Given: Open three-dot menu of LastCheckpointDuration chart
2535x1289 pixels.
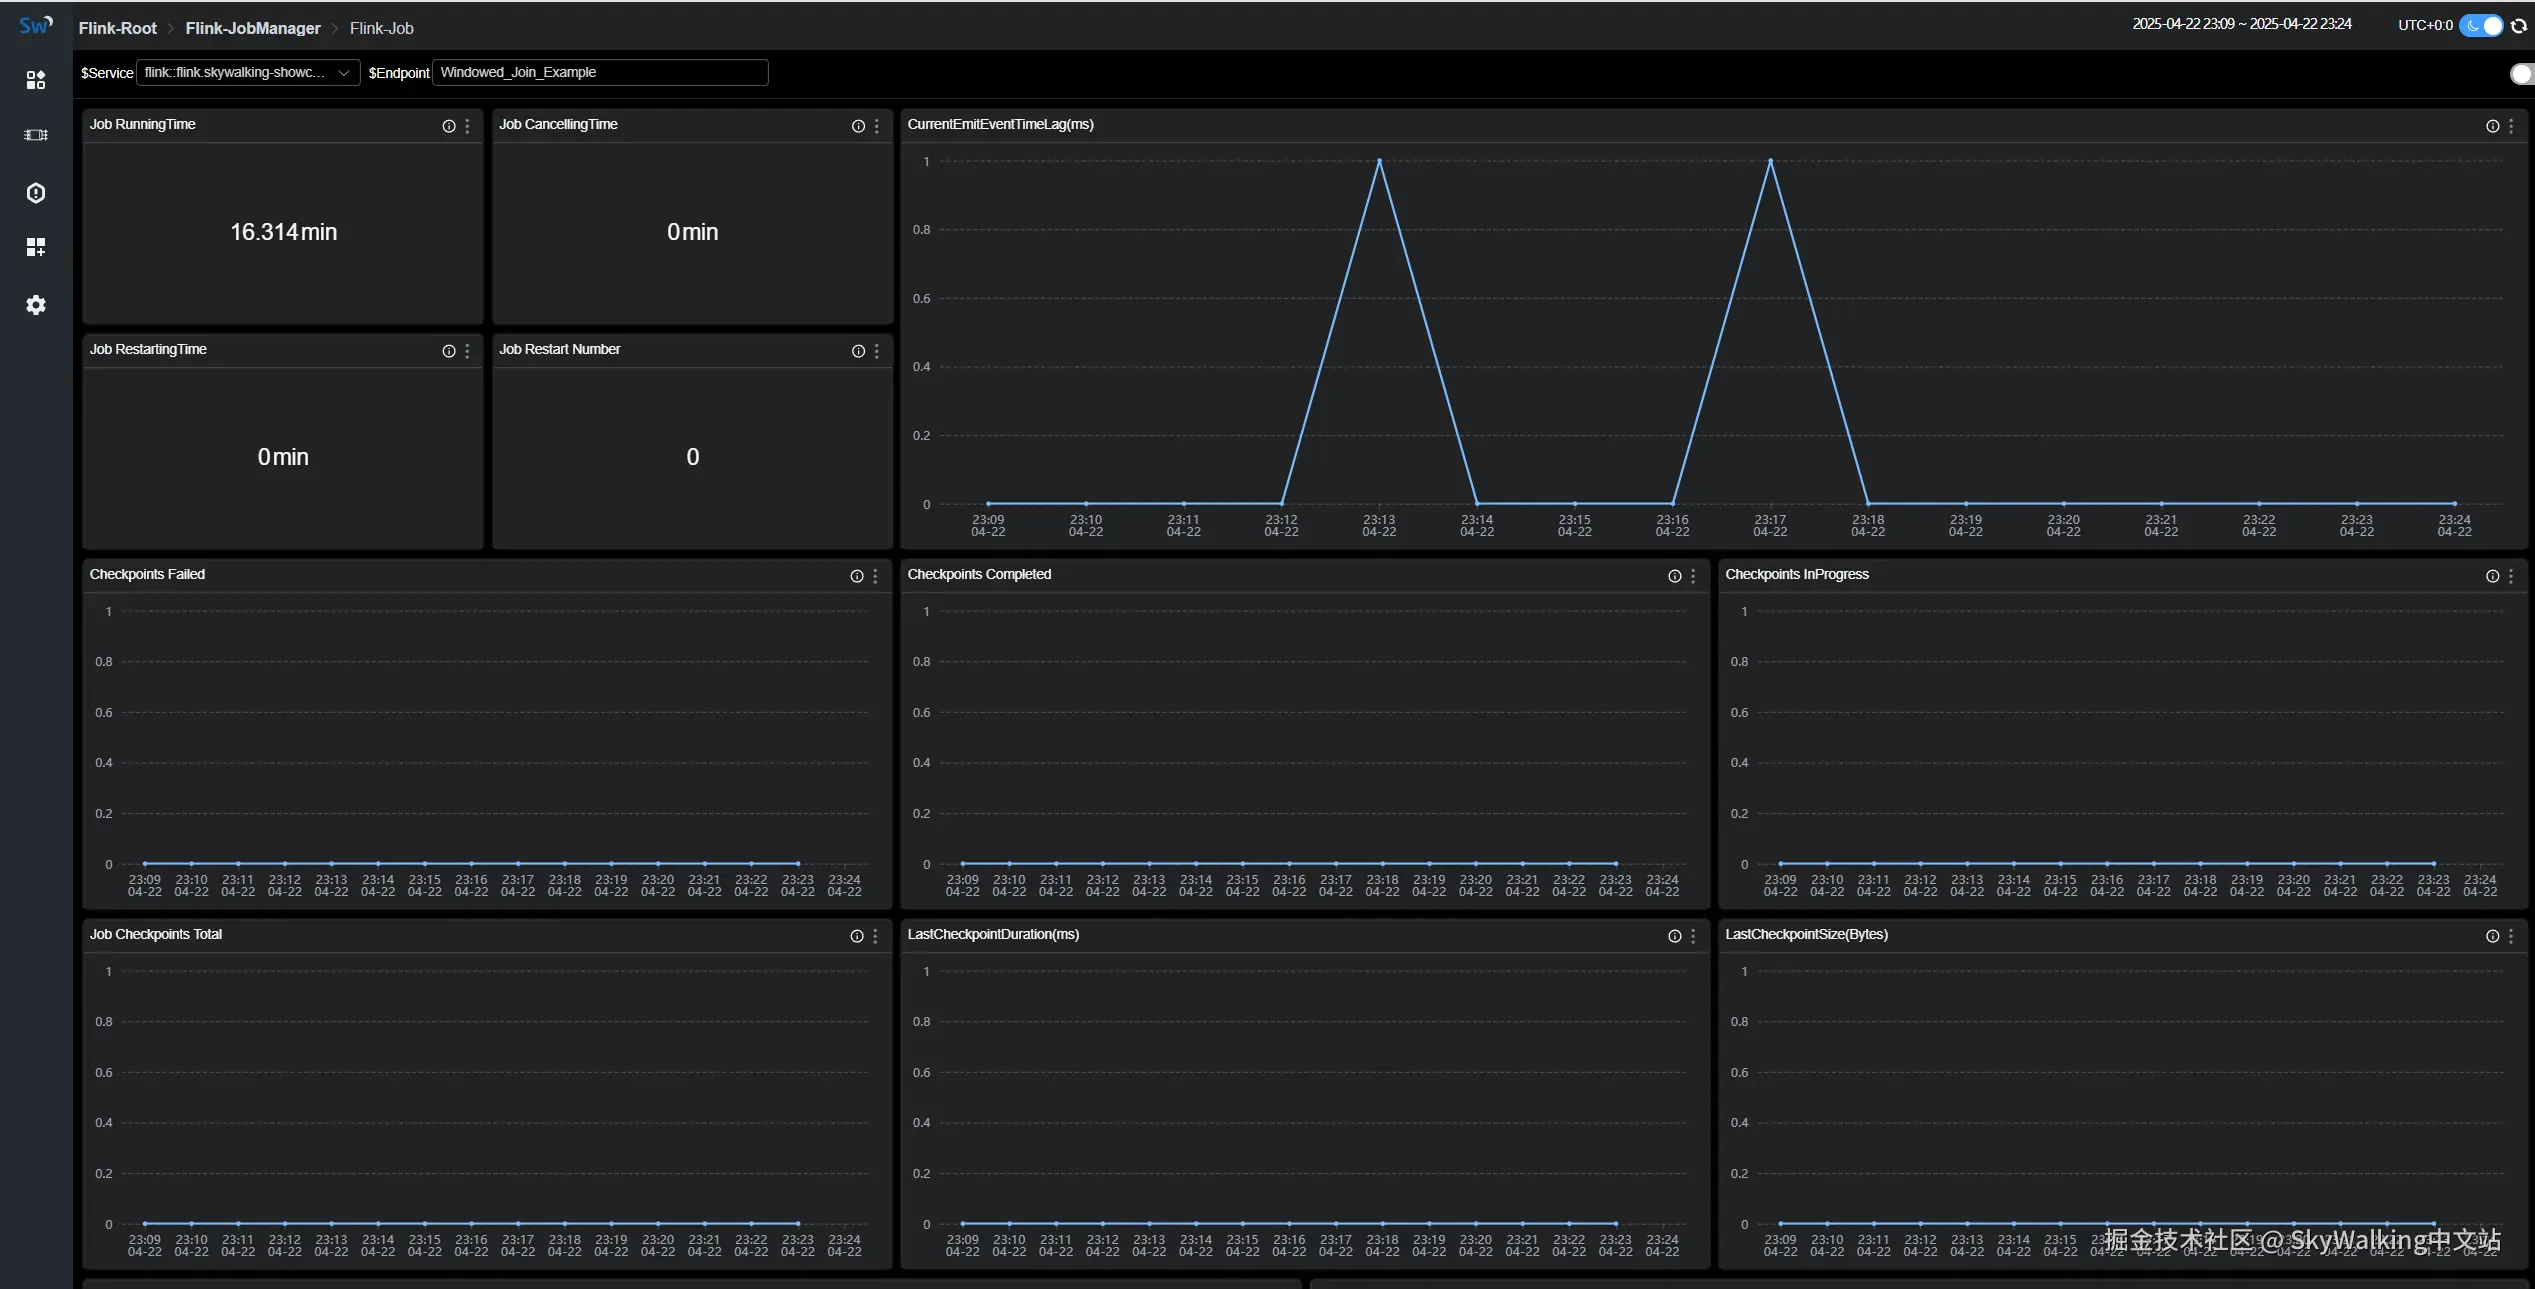Looking at the screenshot, I should [1693, 936].
